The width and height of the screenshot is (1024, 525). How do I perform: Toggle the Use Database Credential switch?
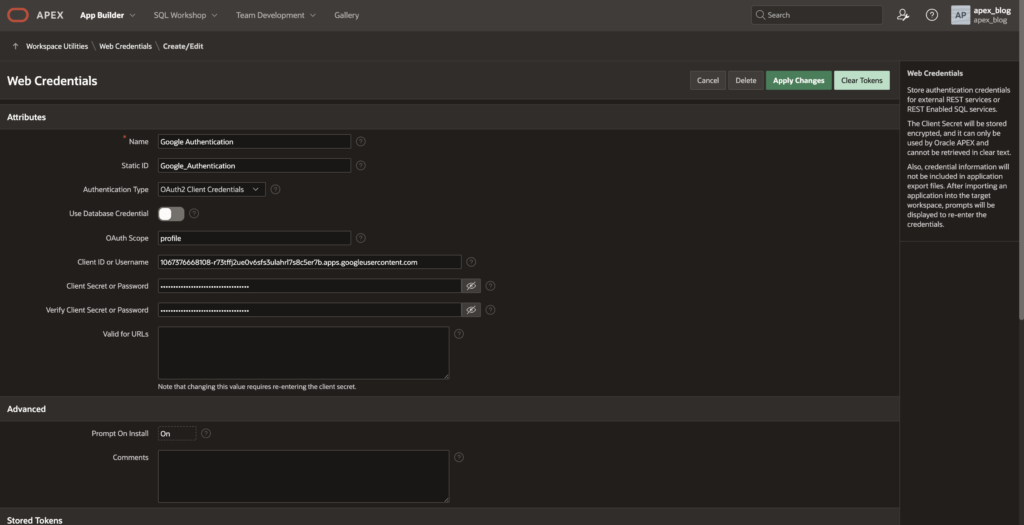pyautogui.click(x=171, y=213)
